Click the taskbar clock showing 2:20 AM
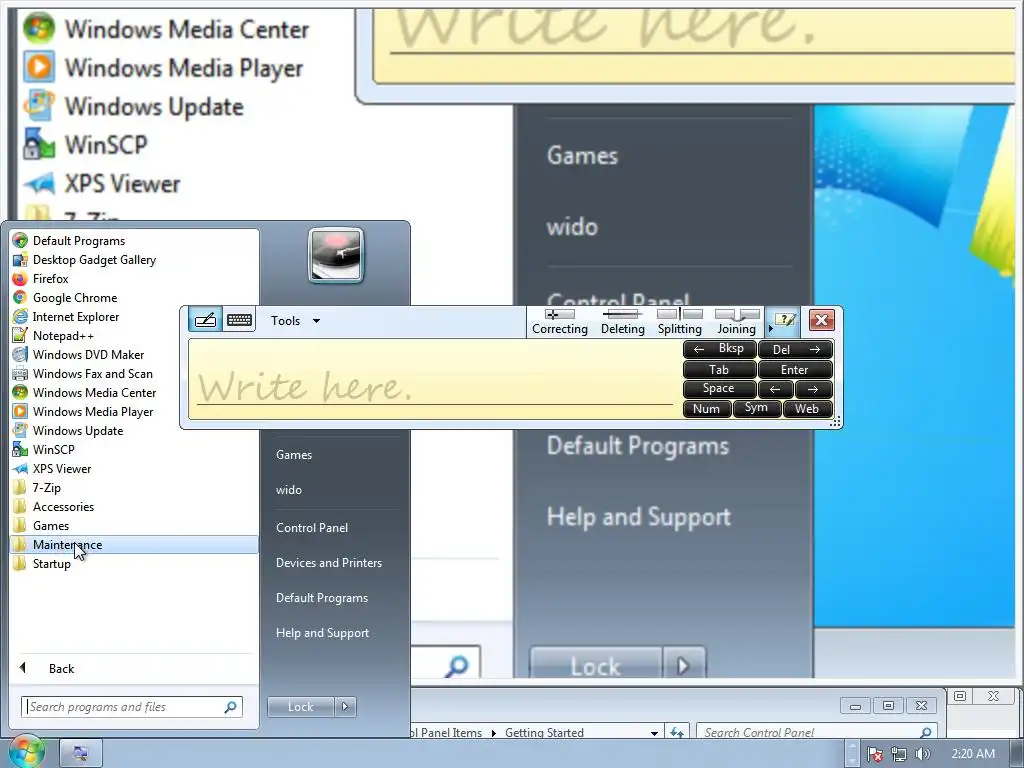Screen dimensions: 1024x768 pyautogui.click(x=973, y=754)
